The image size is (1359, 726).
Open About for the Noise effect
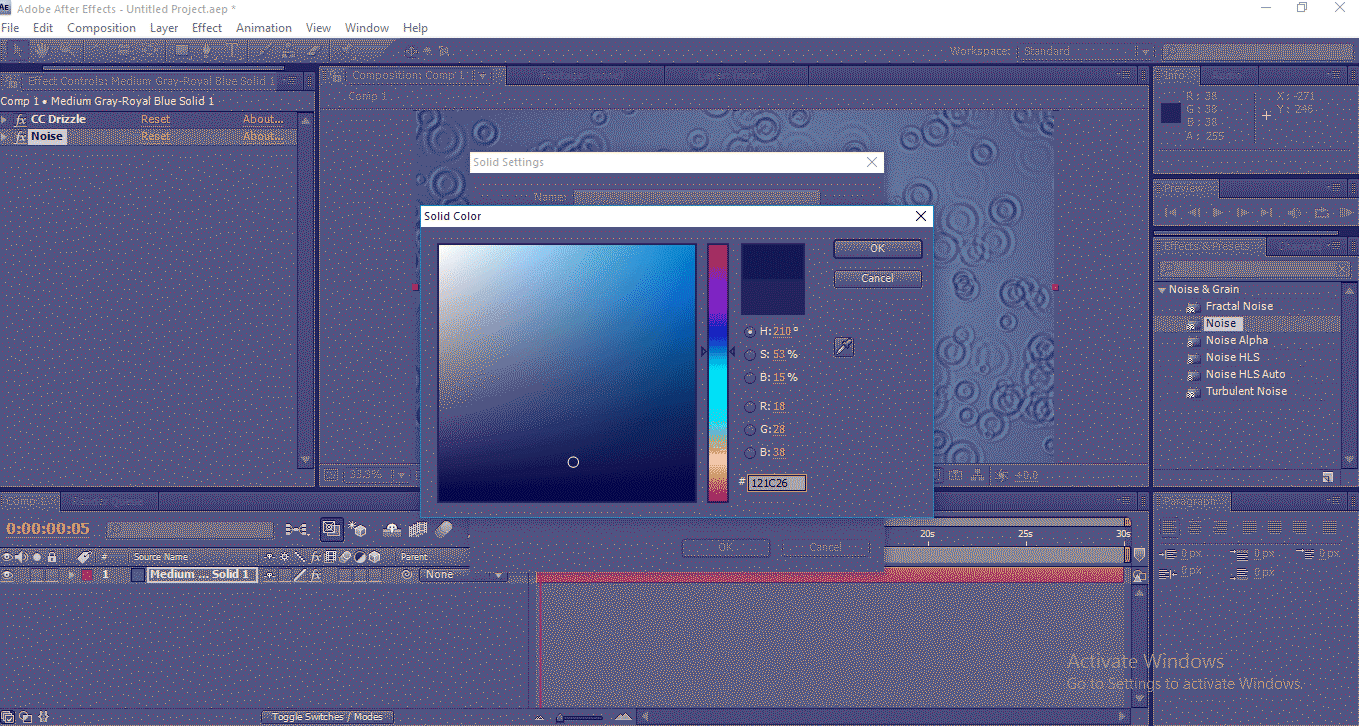click(263, 137)
